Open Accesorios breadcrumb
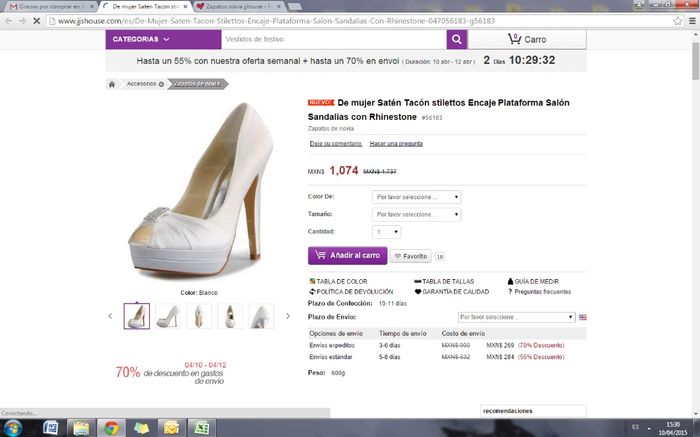The width and height of the screenshot is (700, 437). click(x=142, y=84)
